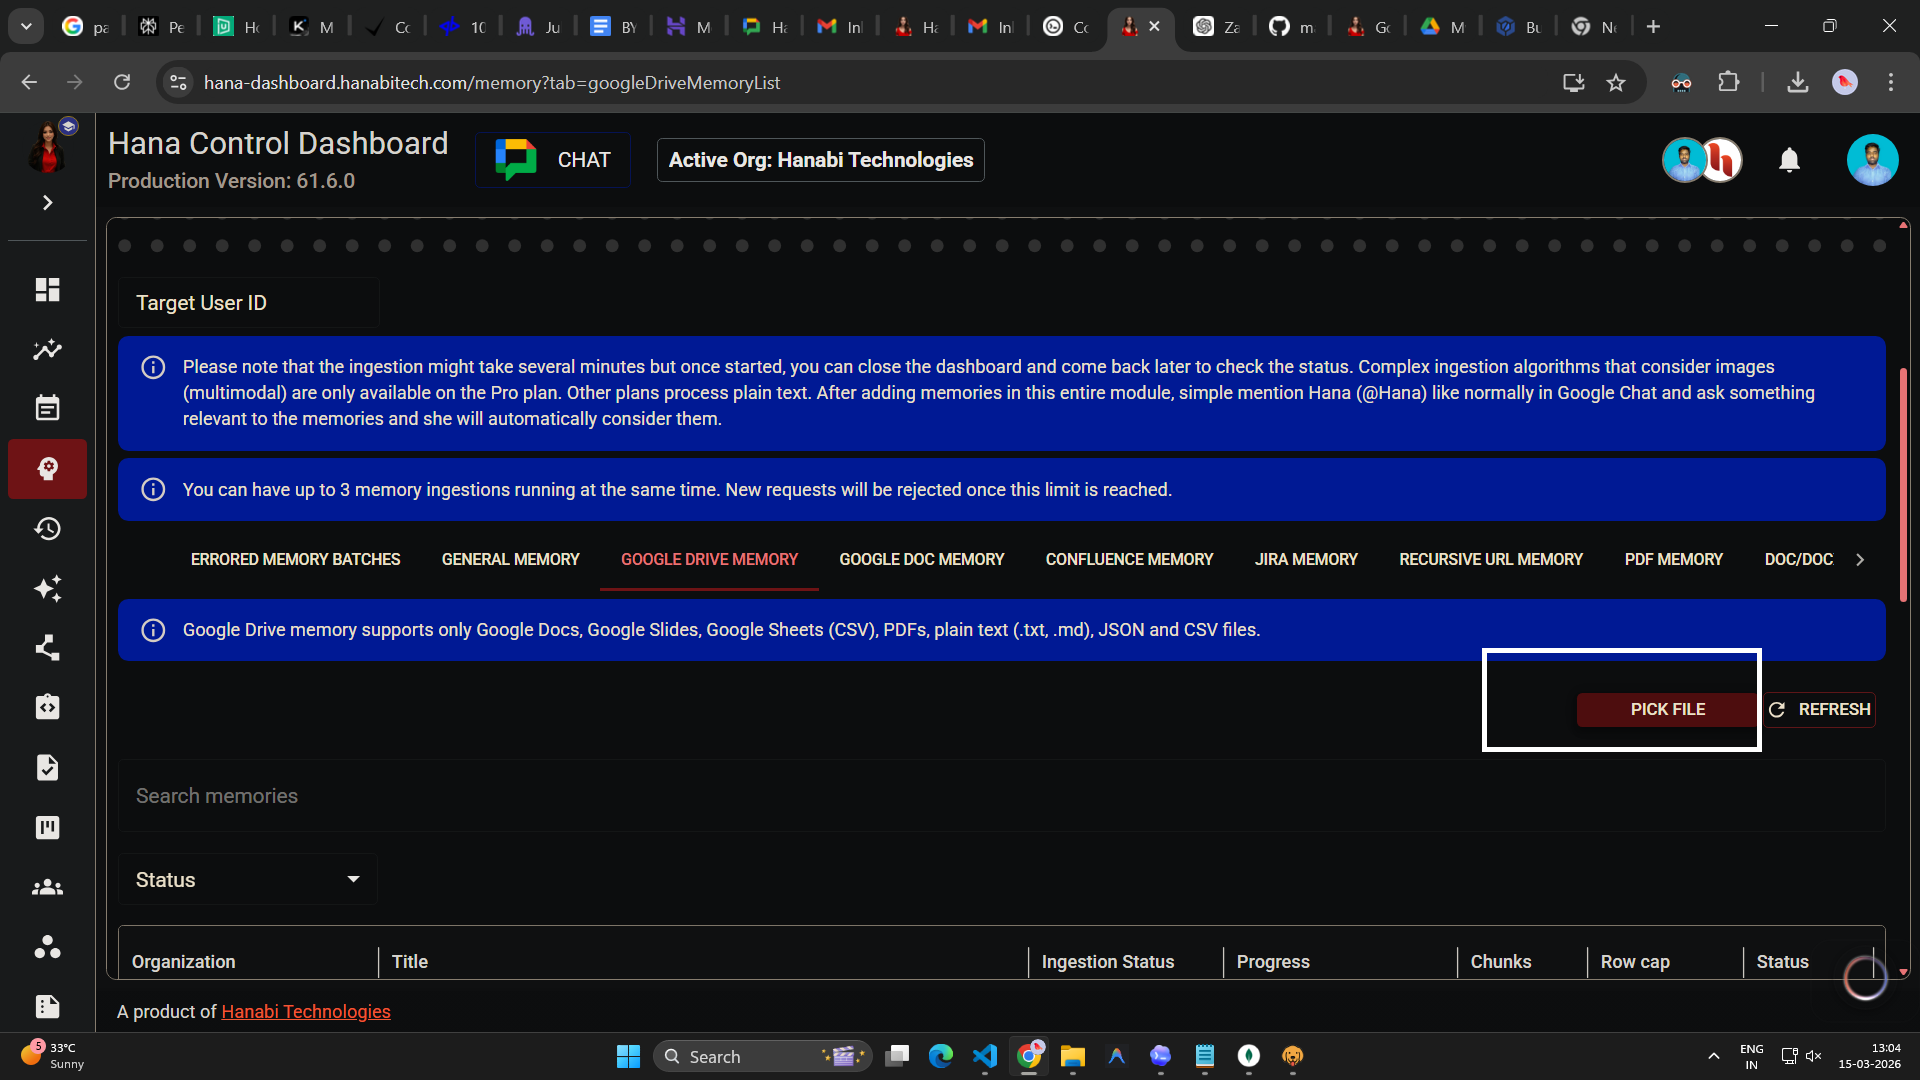
Task: Select the Jira Memory tab
Action: tap(1306, 560)
